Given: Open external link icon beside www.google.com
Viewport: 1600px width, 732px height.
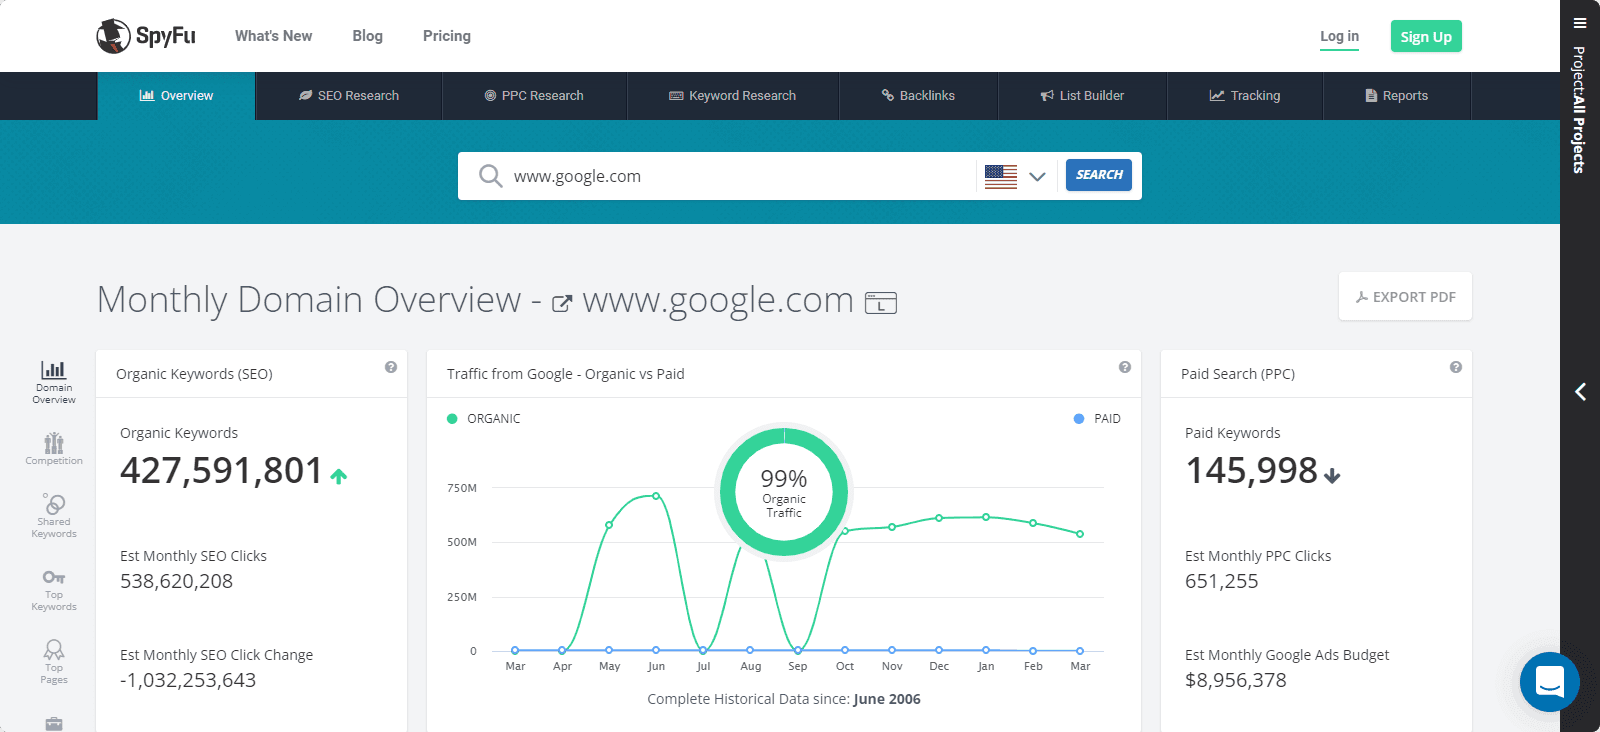Looking at the screenshot, I should (x=562, y=303).
